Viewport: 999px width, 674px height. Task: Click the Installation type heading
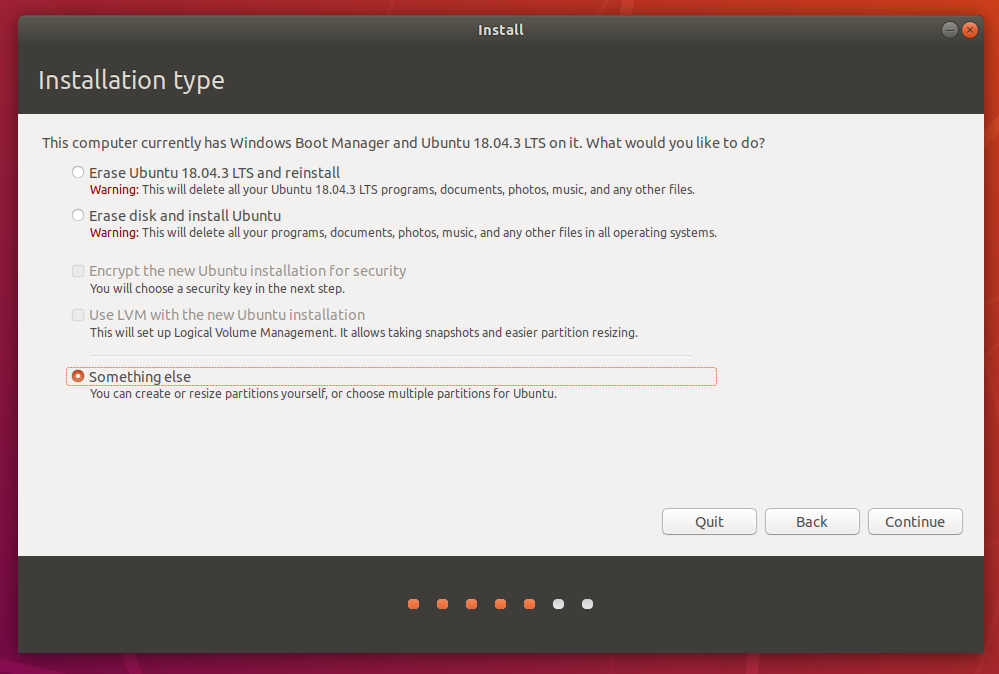click(x=131, y=80)
